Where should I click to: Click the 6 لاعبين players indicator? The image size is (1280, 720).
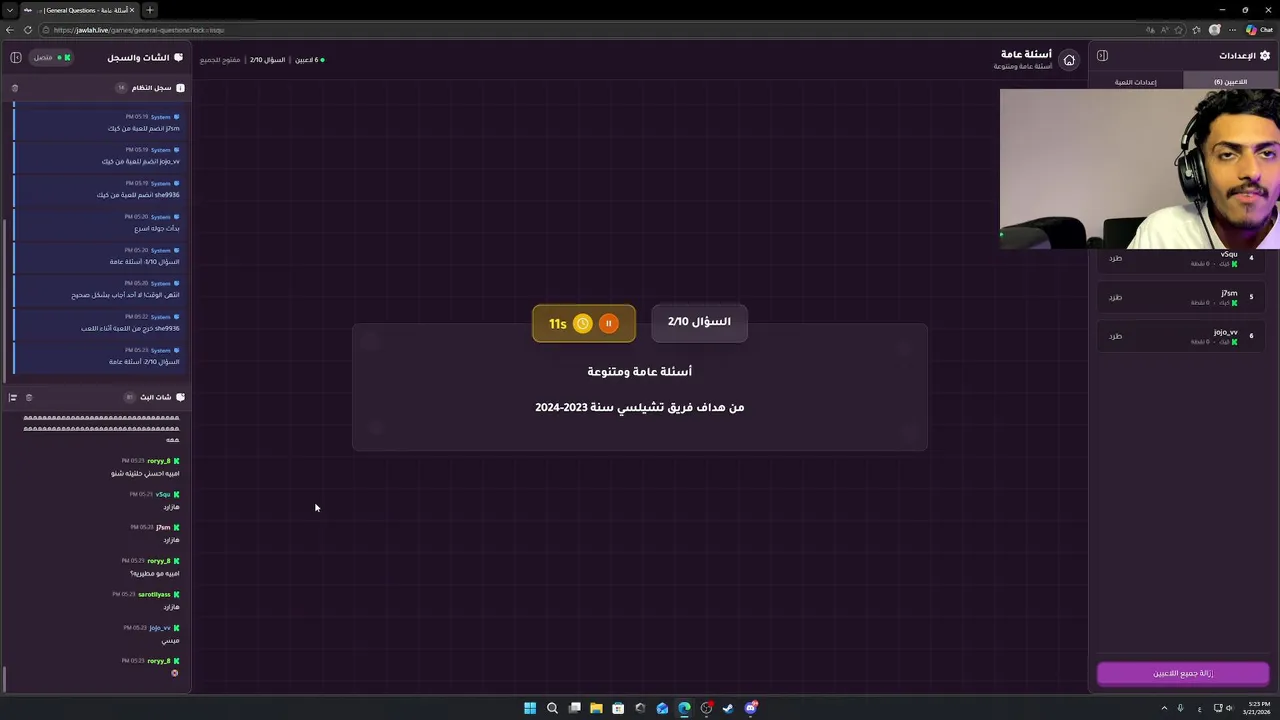pyautogui.click(x=308, y=60)
